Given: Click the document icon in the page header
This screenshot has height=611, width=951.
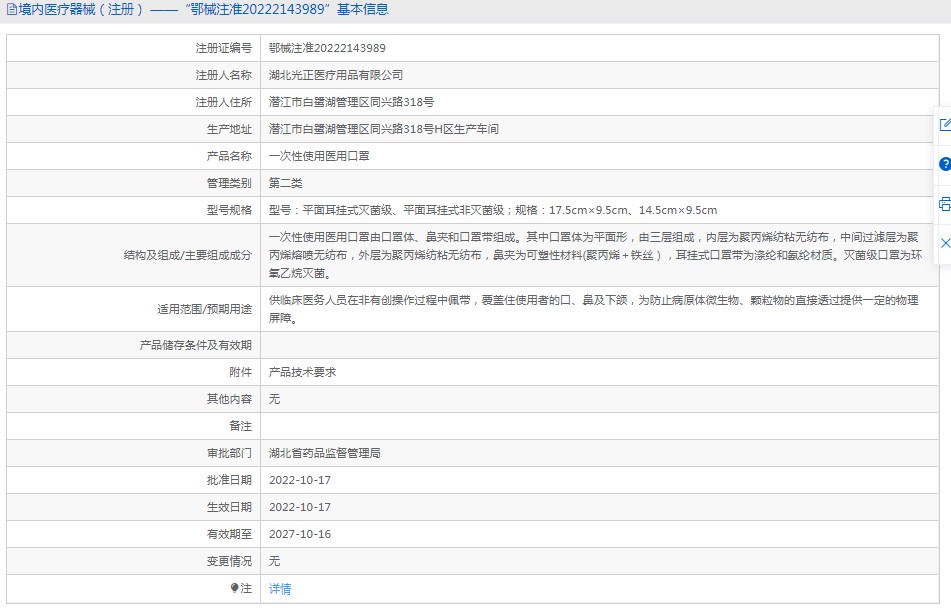Looking at the screenshot, I should pos(12,10).
